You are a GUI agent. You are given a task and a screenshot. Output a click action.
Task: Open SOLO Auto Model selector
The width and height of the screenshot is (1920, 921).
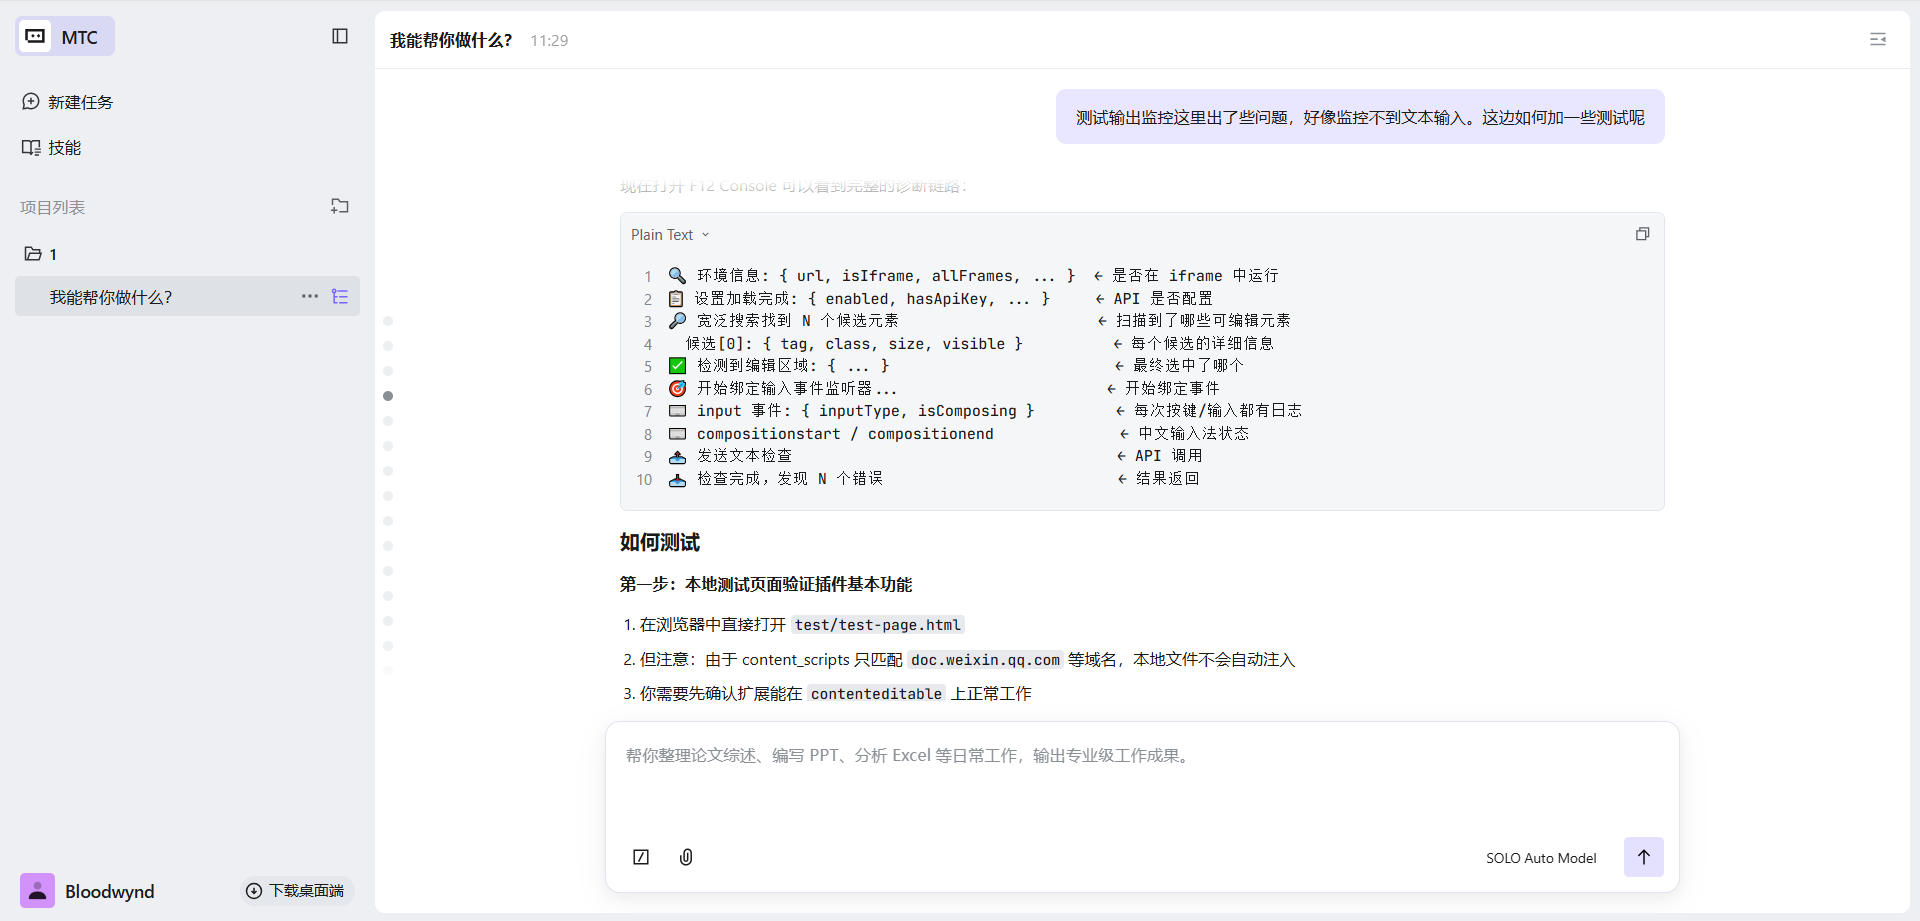1540,858
